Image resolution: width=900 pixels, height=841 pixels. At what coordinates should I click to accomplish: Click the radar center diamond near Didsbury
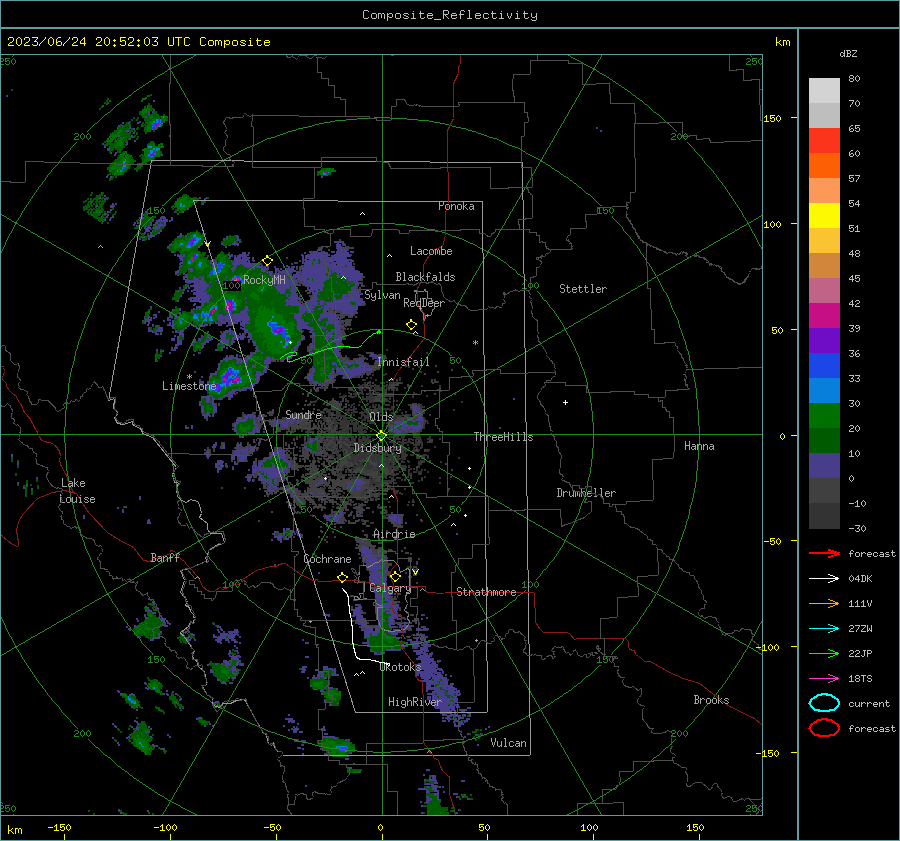(381, 436)
